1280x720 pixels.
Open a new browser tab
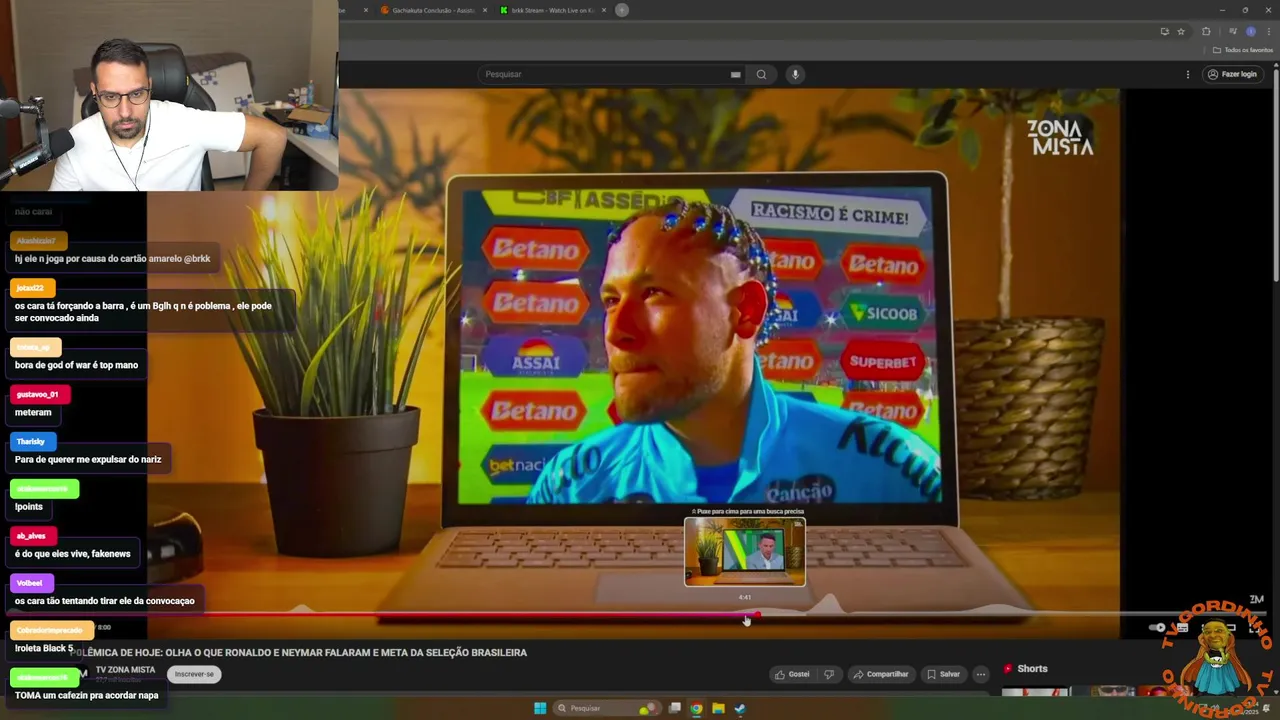click(622, 10)
